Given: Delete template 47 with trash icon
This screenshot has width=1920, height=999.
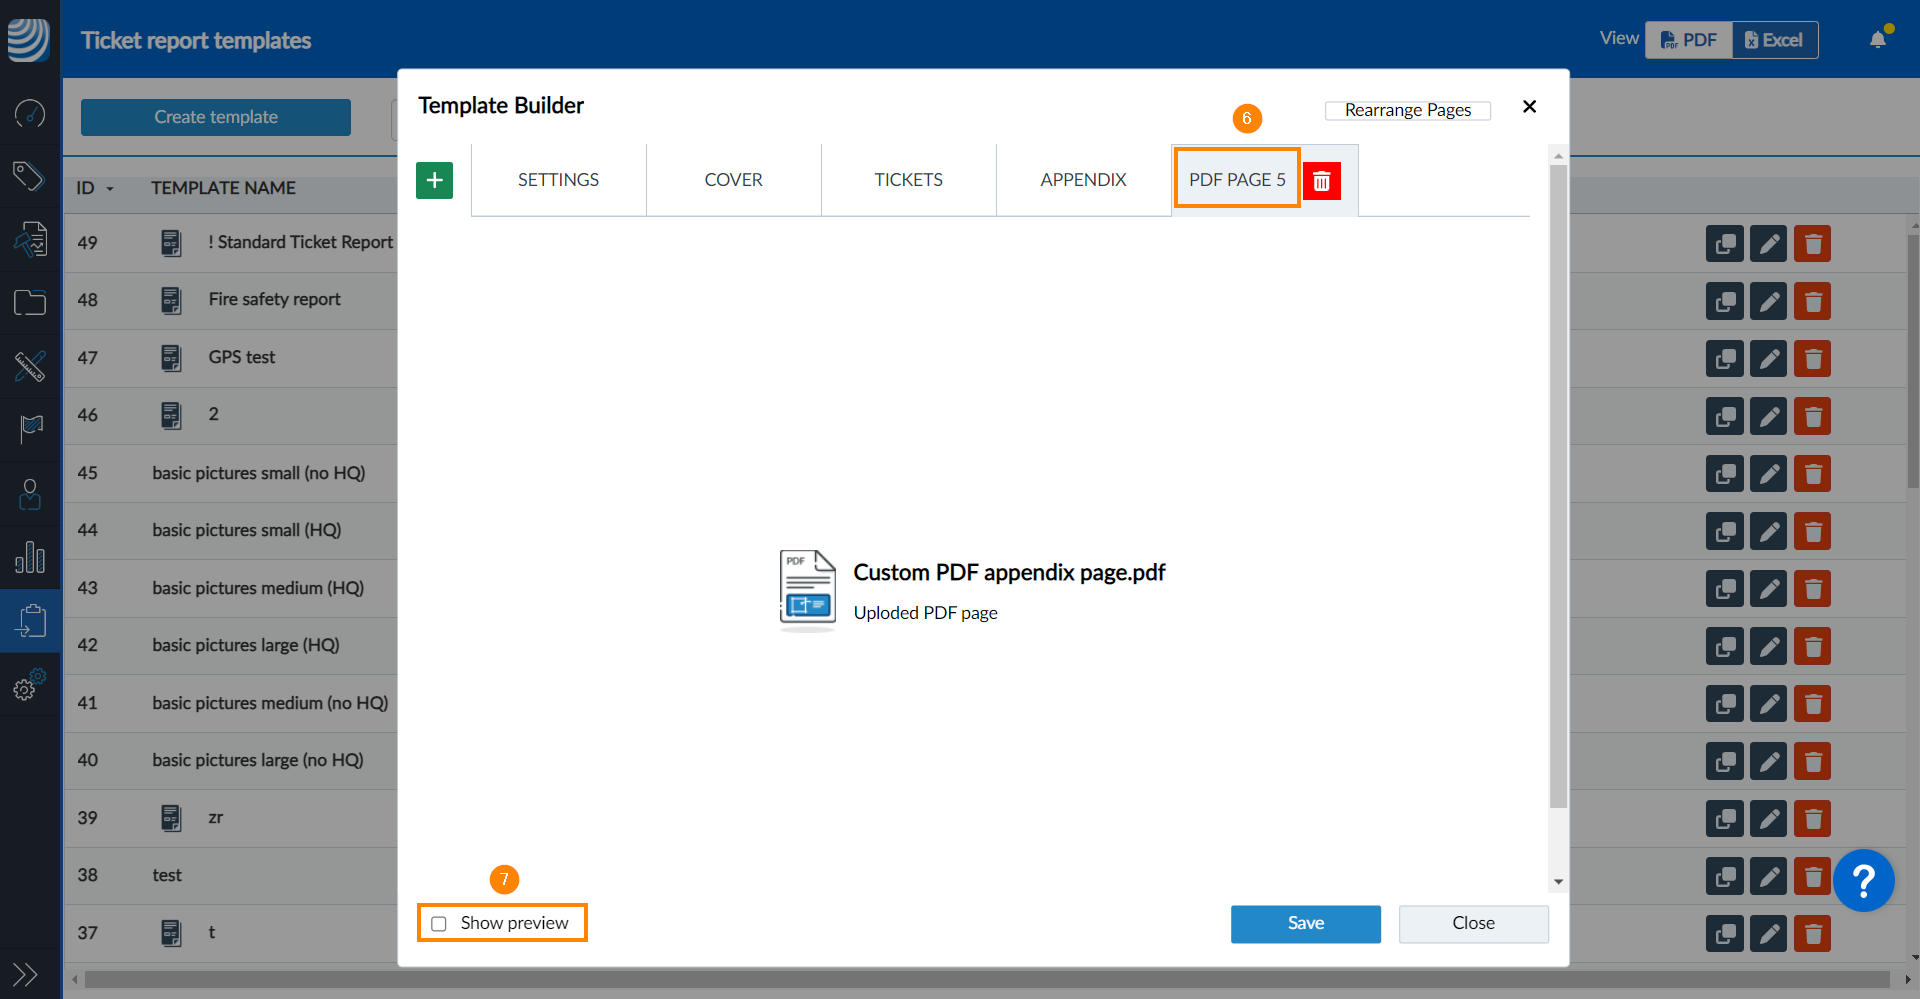Looking at the screenshot, I should coord(1812,359).
